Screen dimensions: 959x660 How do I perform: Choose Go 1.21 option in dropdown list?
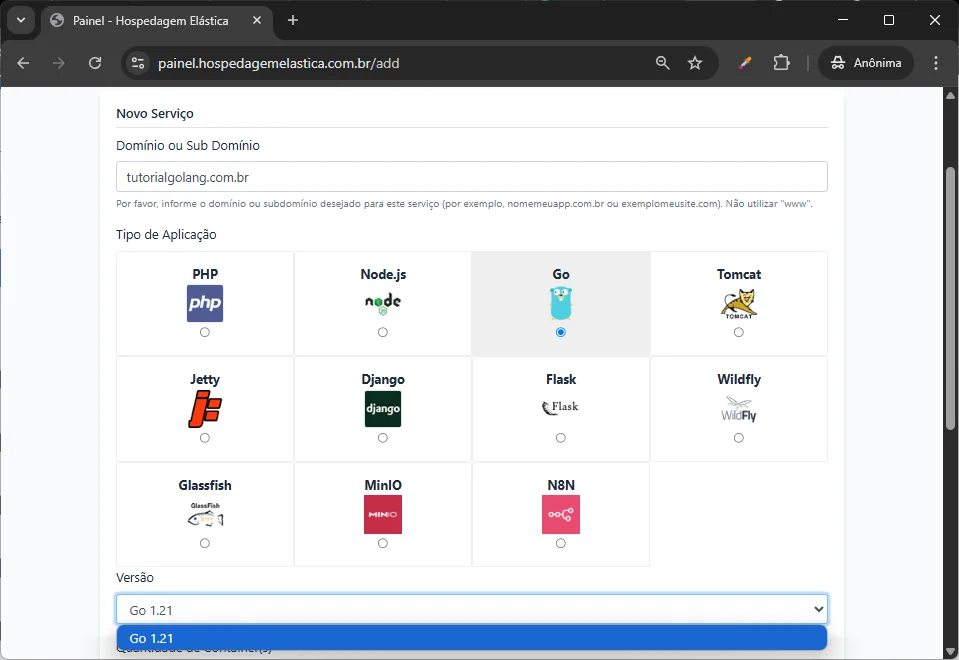pos(472,638)
